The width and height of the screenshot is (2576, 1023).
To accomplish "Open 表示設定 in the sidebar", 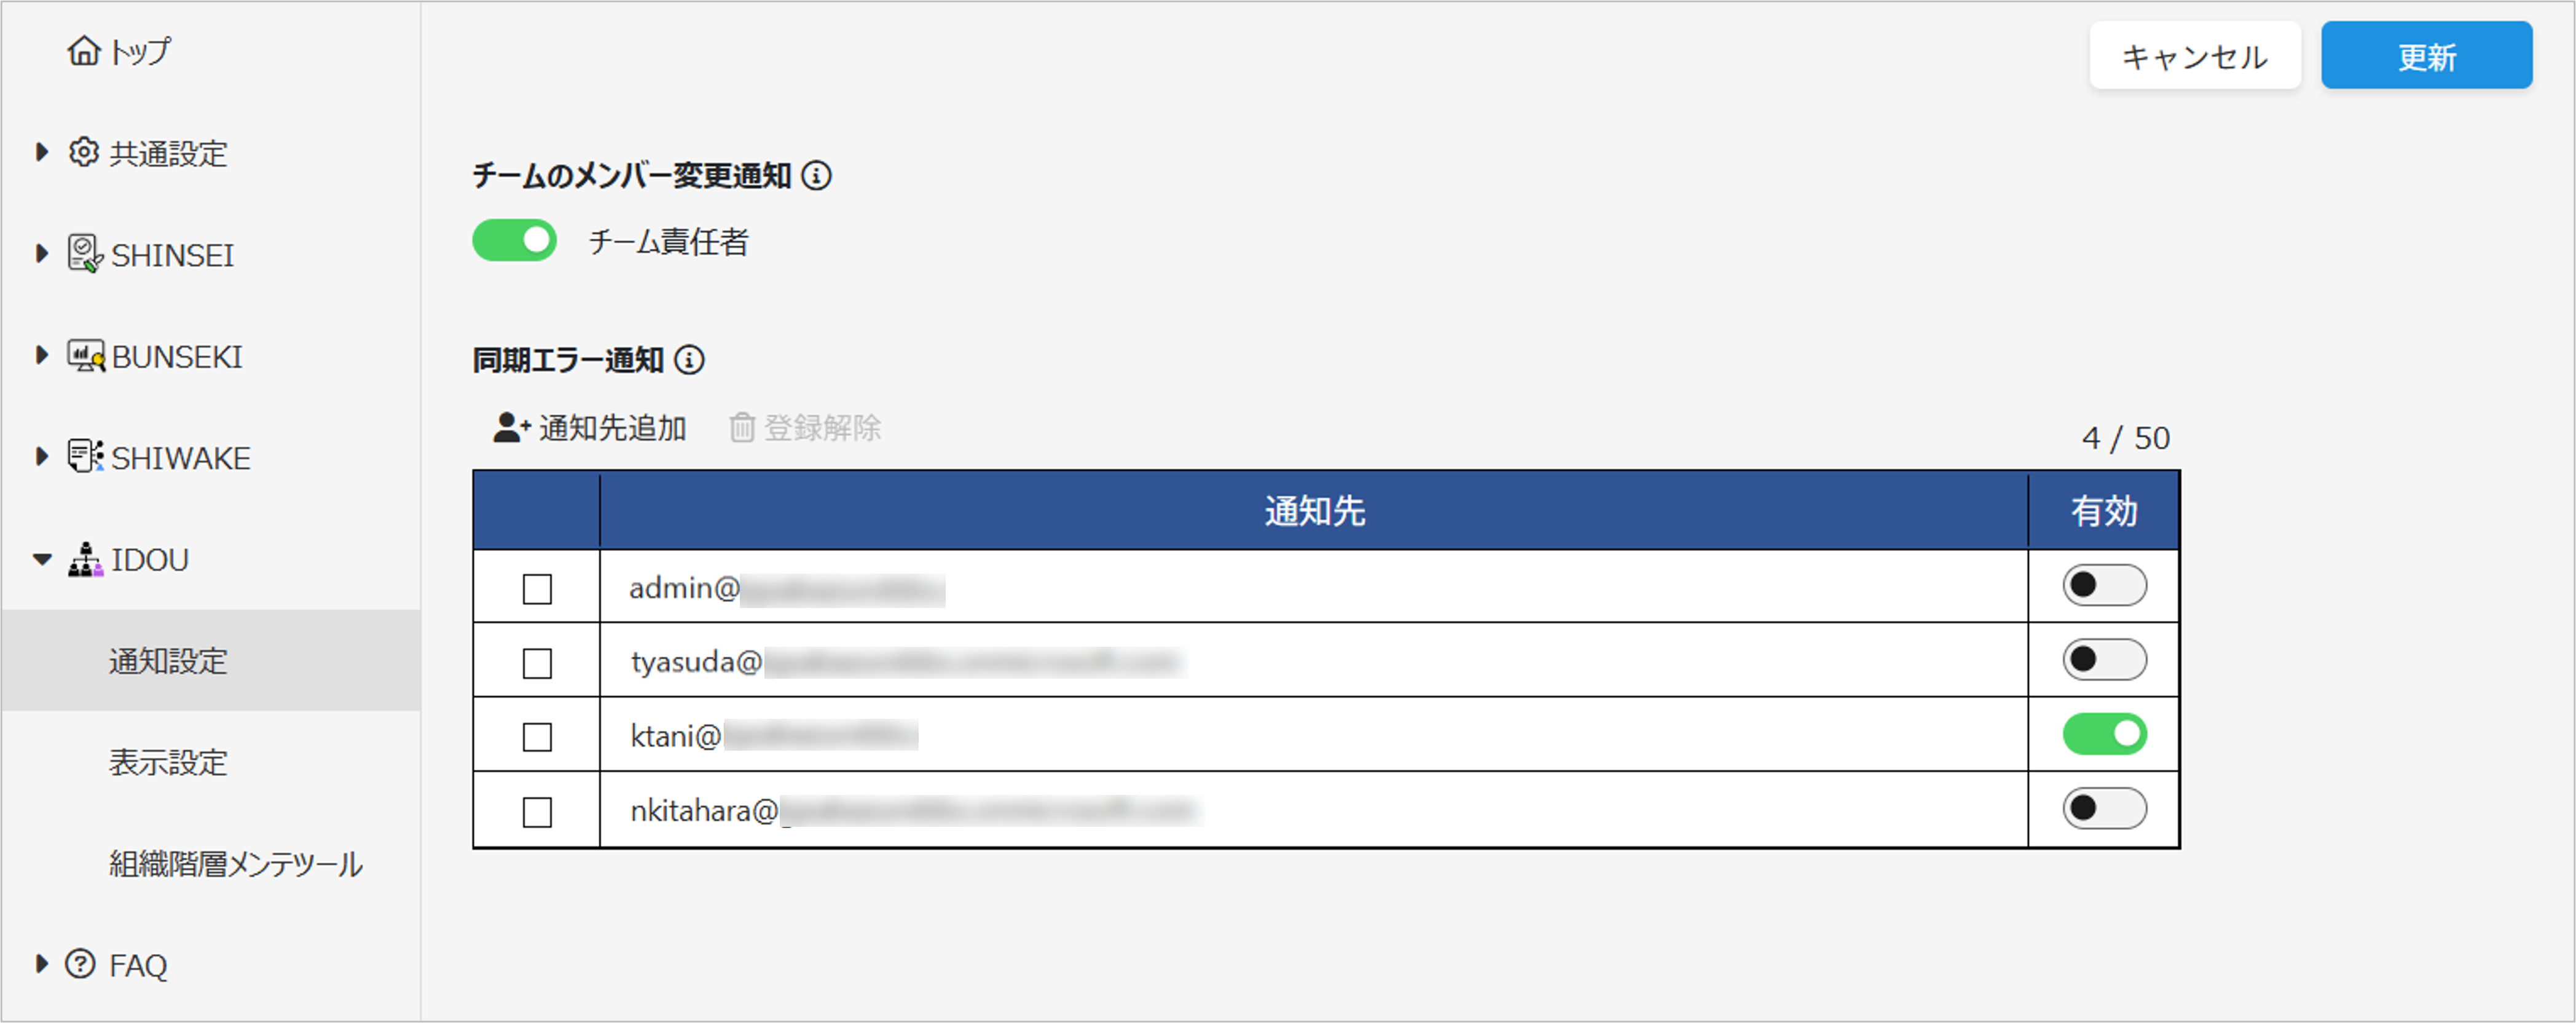I will tap(168, 762).
